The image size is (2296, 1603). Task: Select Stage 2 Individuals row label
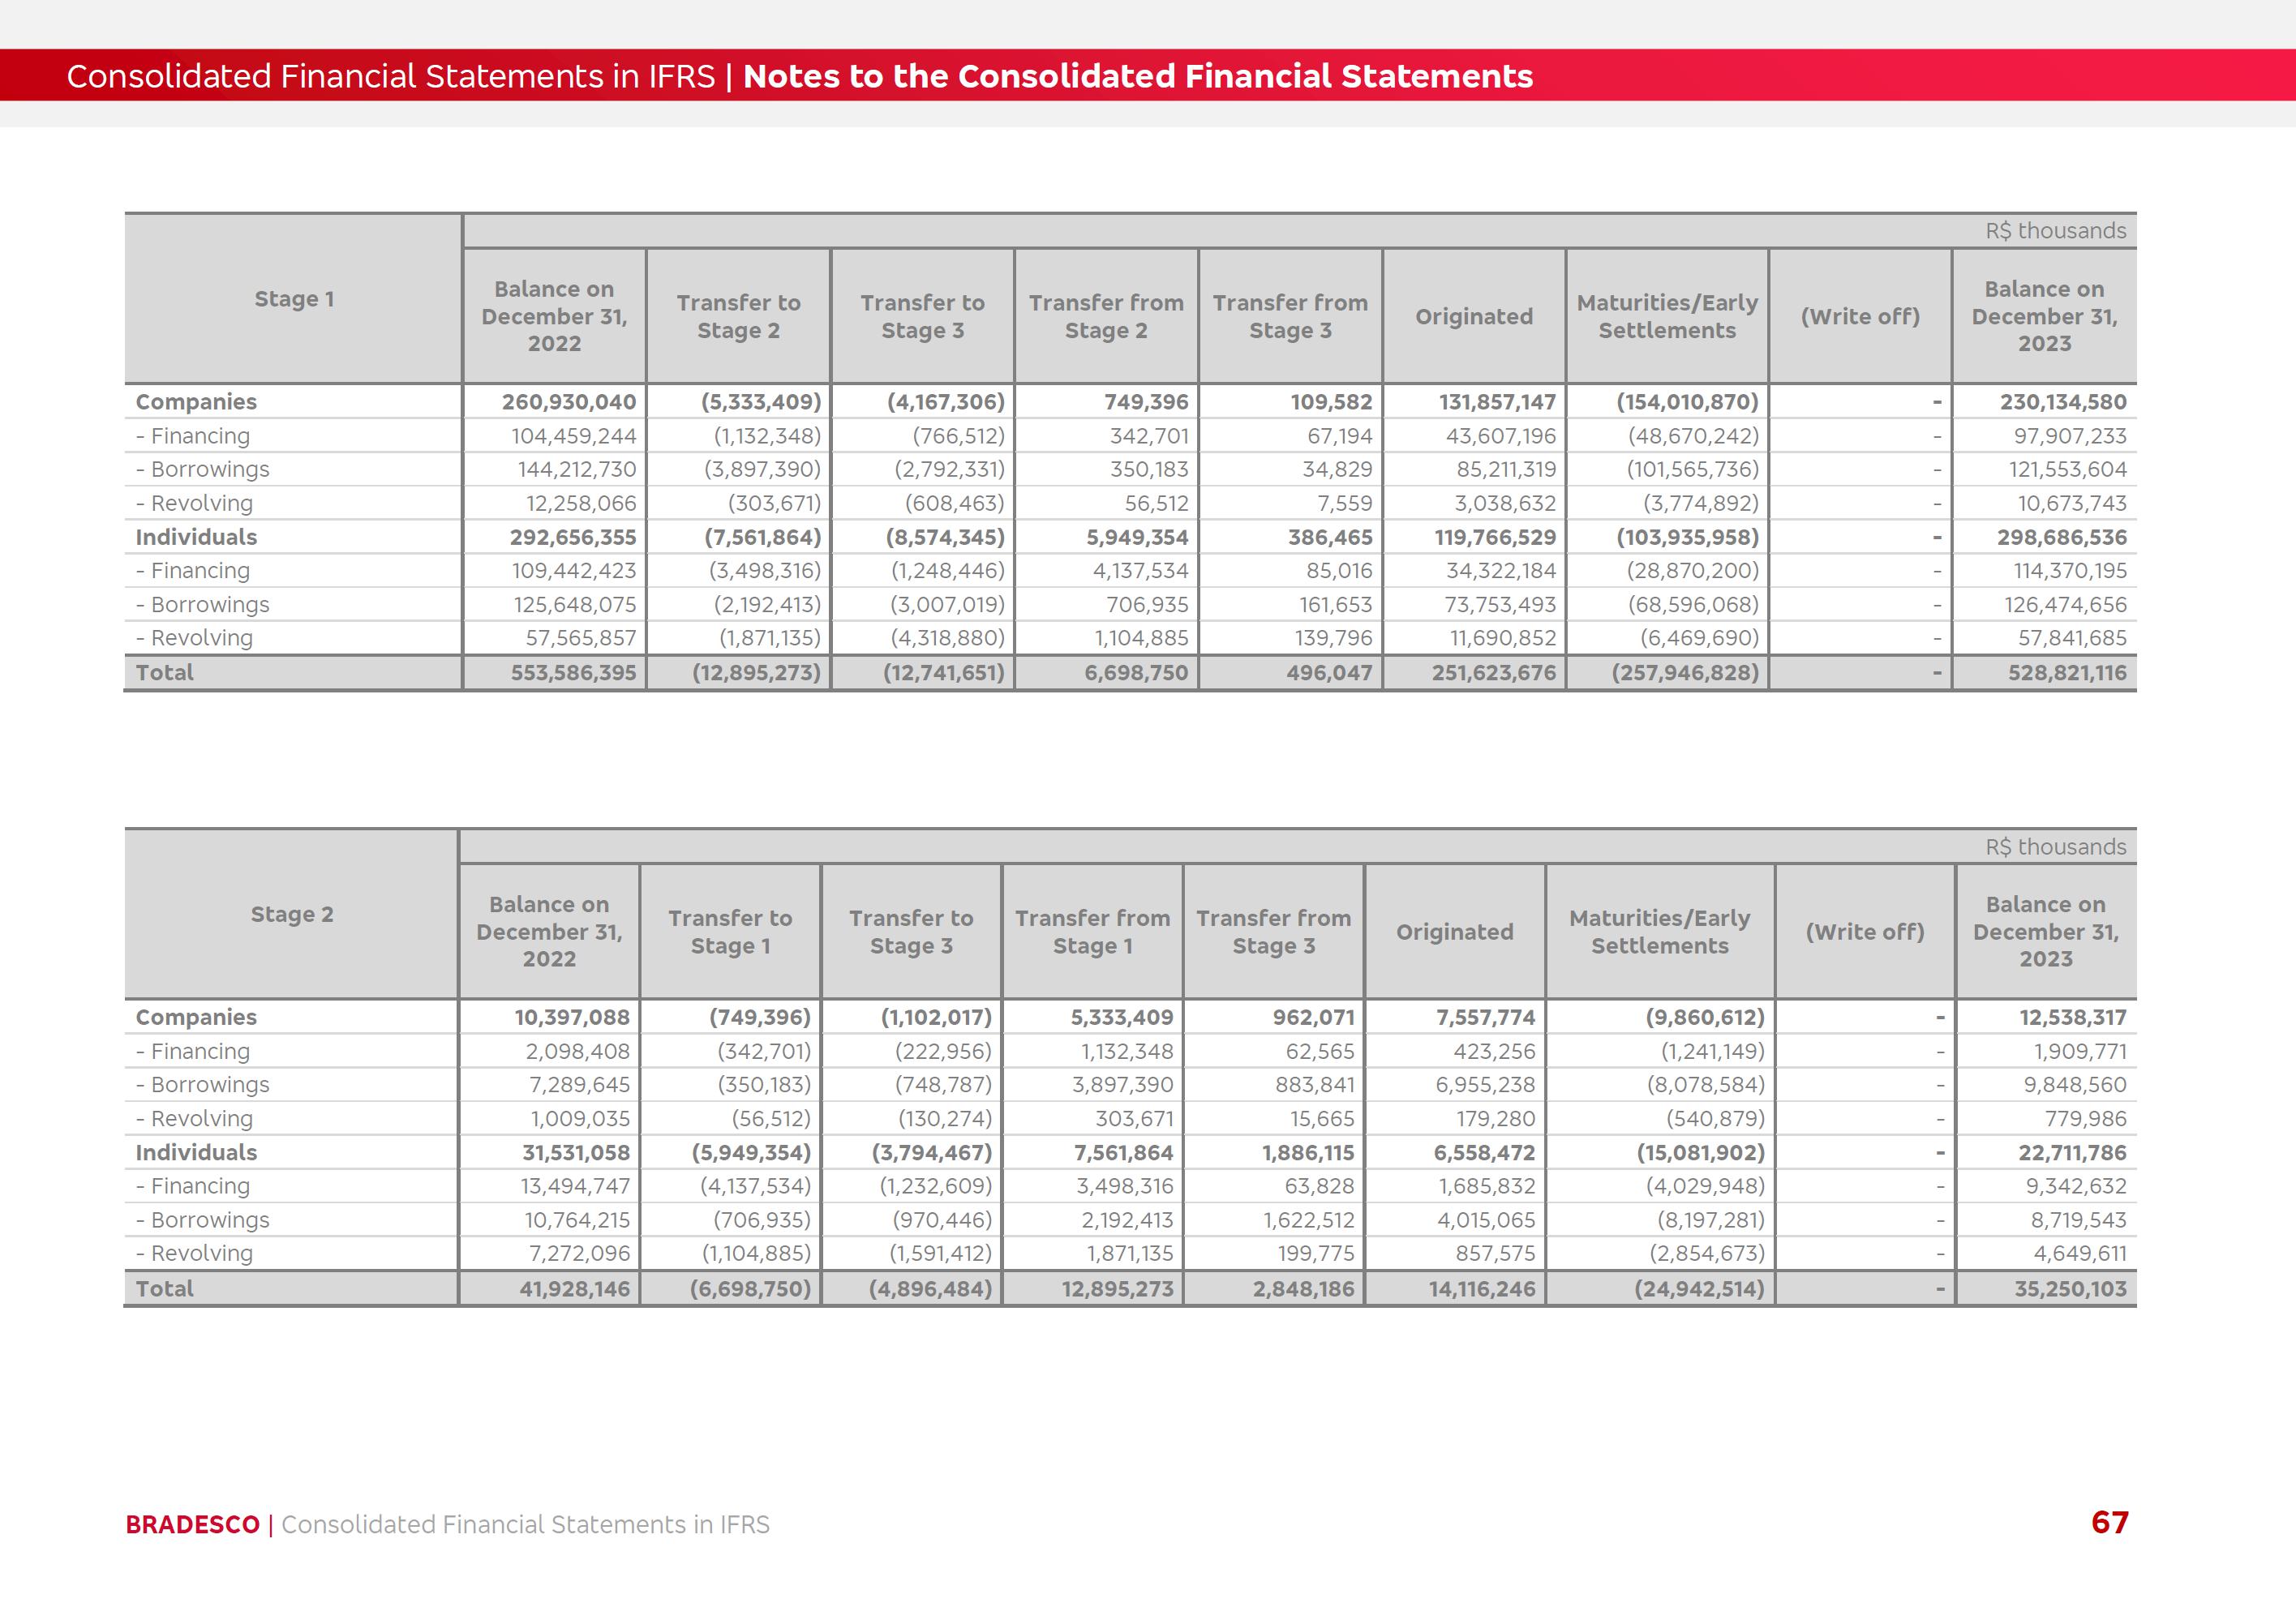pyautogui.click(x=196, y=1152)
